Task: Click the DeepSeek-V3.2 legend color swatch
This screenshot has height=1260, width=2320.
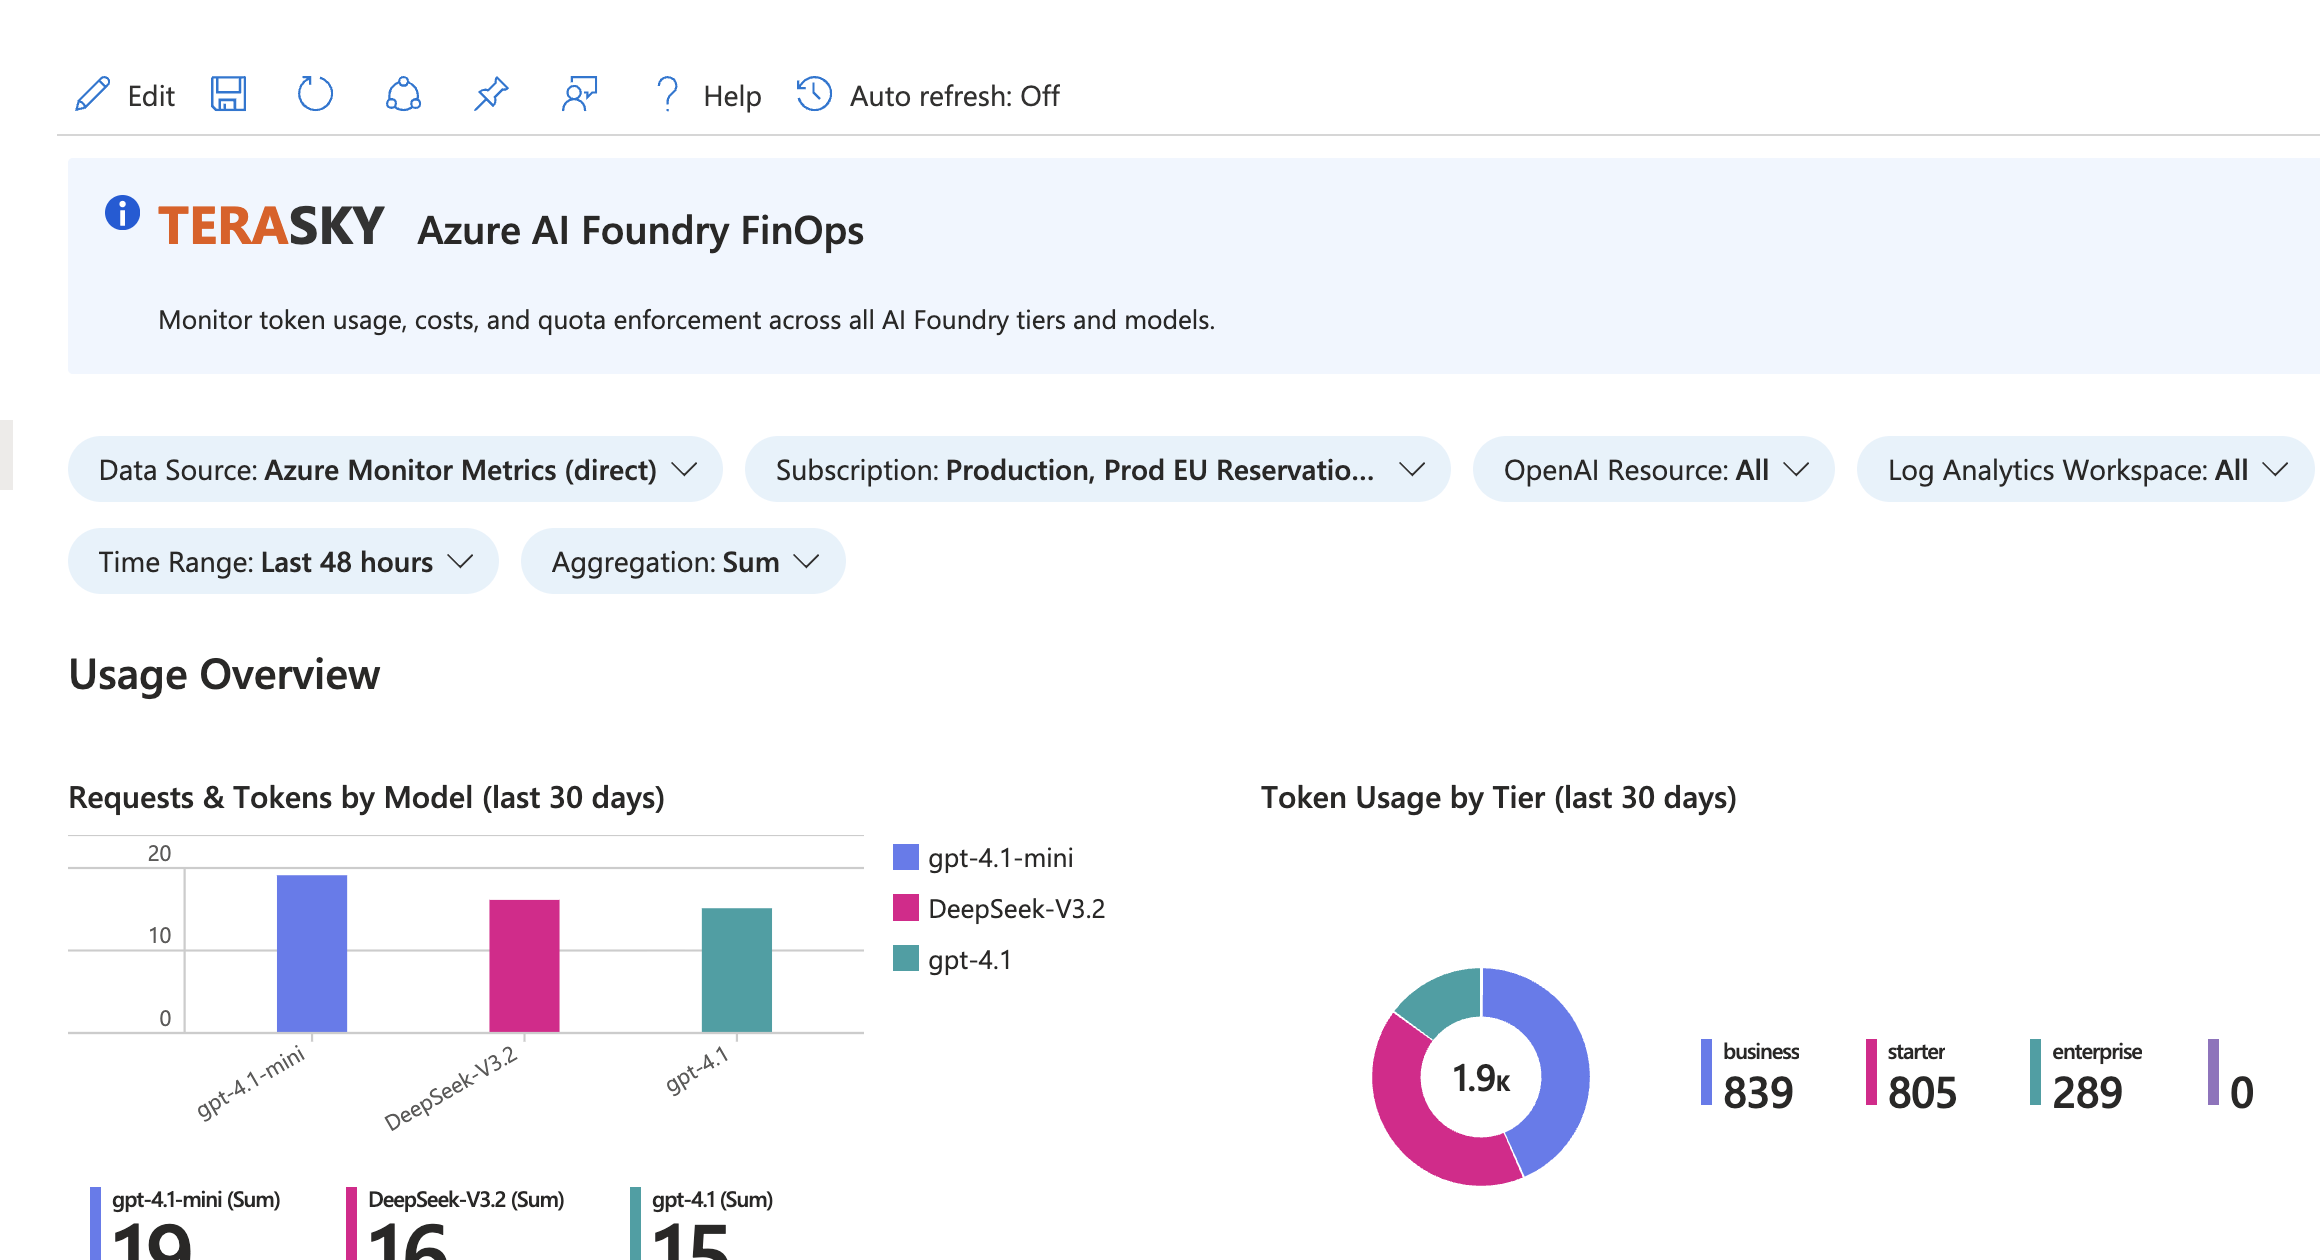Action: pyautogui.click(x=905, y=908)
